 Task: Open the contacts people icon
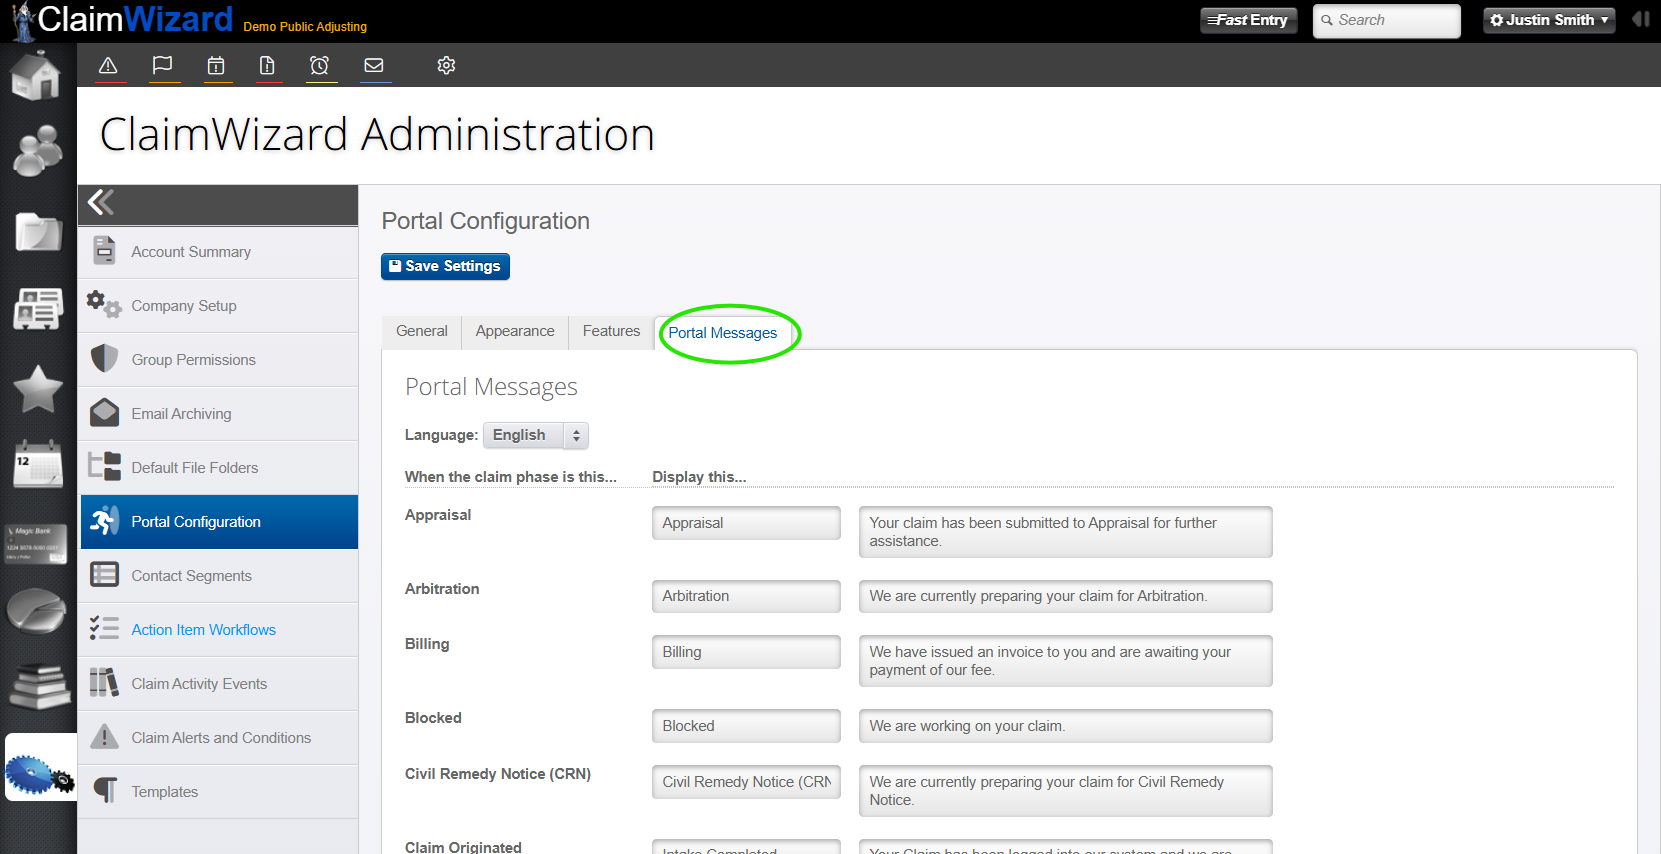(38, 151)
